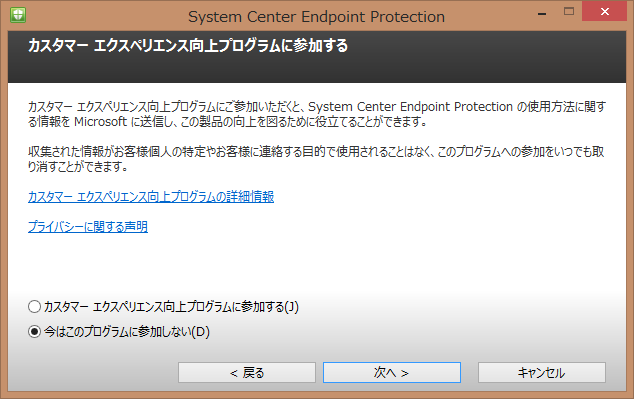Click the カスタマー エクスペリエンス向上プログラムに参加する(J) label text
This screenshot has height=399, width=634.
click(171, 307)
